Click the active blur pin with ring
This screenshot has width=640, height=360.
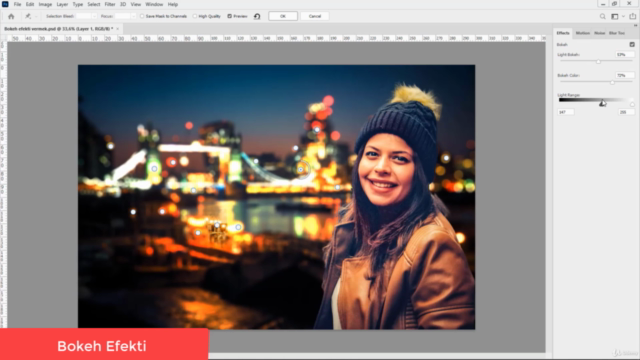[x=301, y=169]
